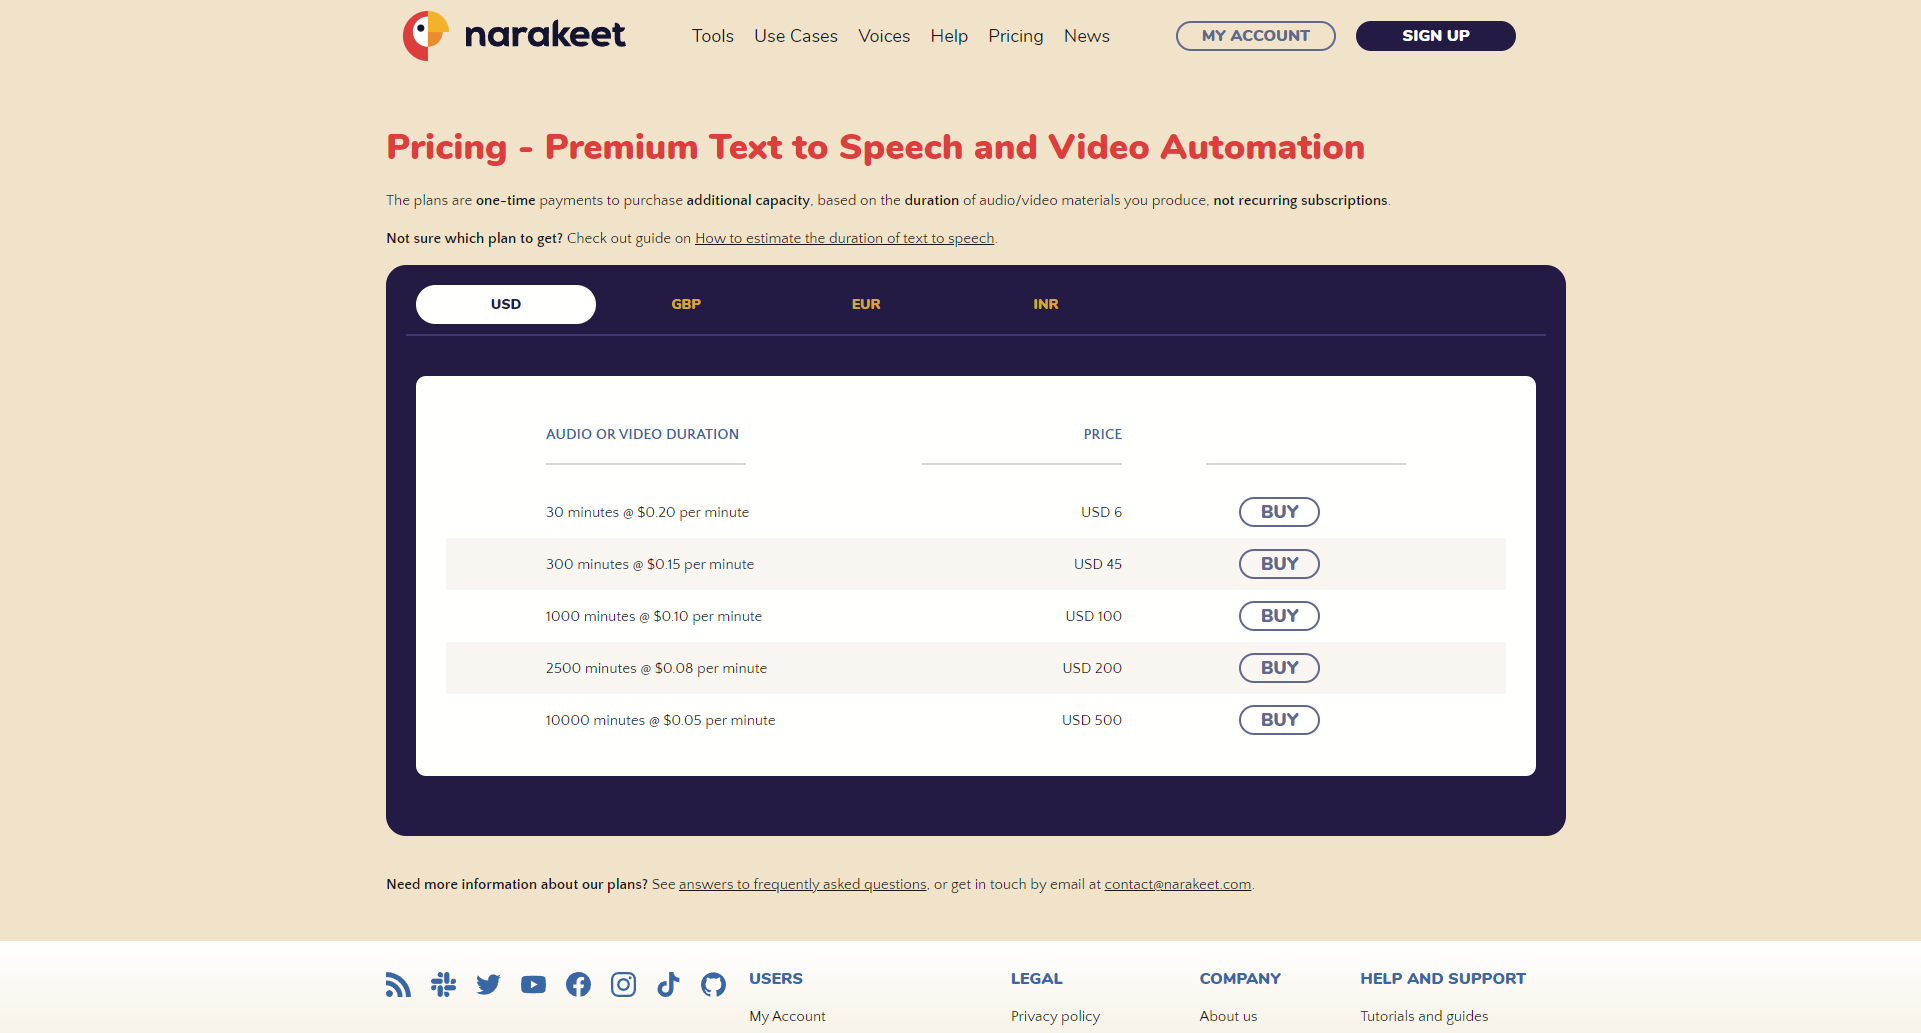The height and width of the screenshot is (1033, 1921).
Task: Open the RSS feed icon
Action: click(398, 984)
